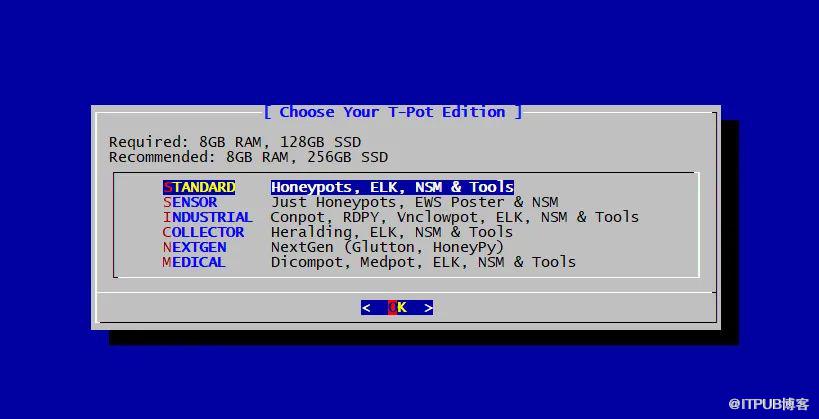Viewport: 819px width, 419px height.
Task: Select the STANDARD edition entry
Action: [x=199, y=187]
